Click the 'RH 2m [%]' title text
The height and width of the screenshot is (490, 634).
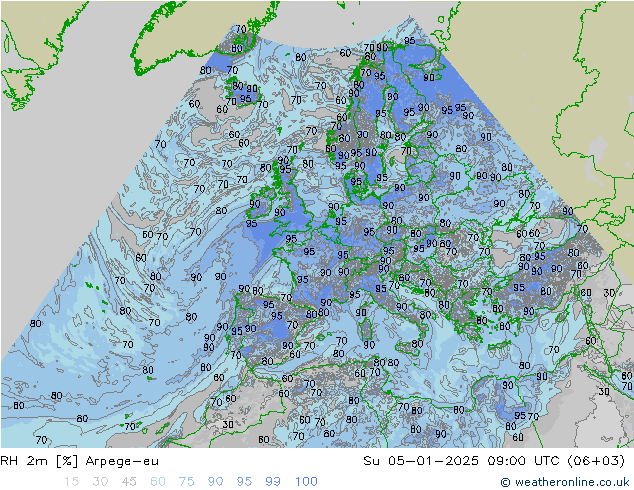[39, 461]
